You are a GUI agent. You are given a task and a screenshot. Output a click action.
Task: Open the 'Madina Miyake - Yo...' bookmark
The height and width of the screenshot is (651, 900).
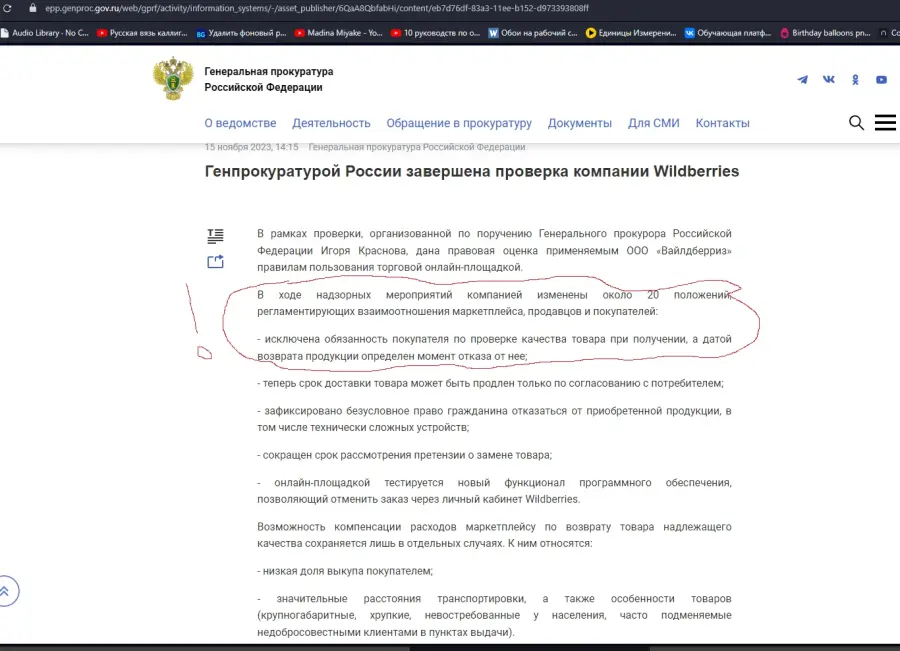[339, 33]
